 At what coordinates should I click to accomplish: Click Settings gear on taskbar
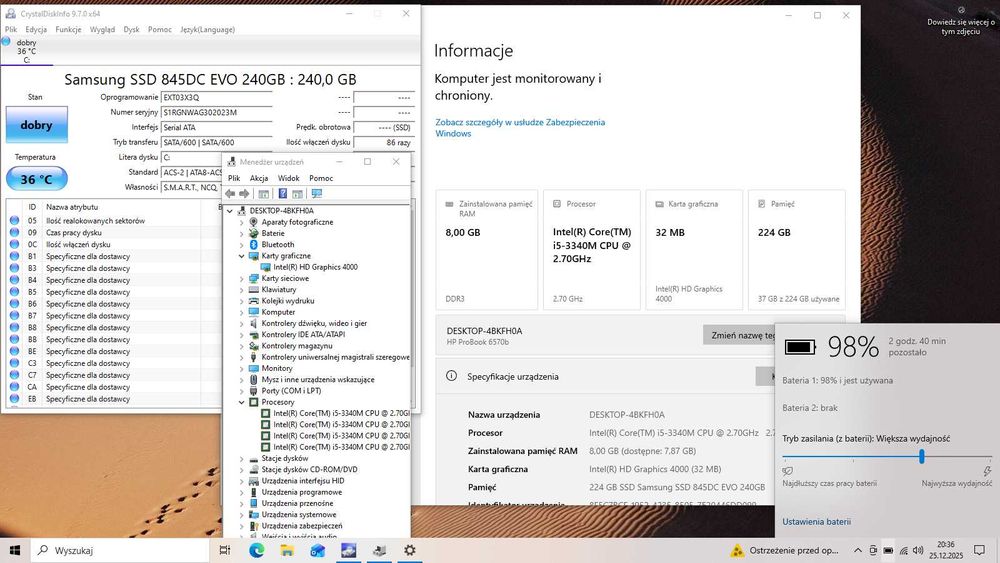pos(409,550)
